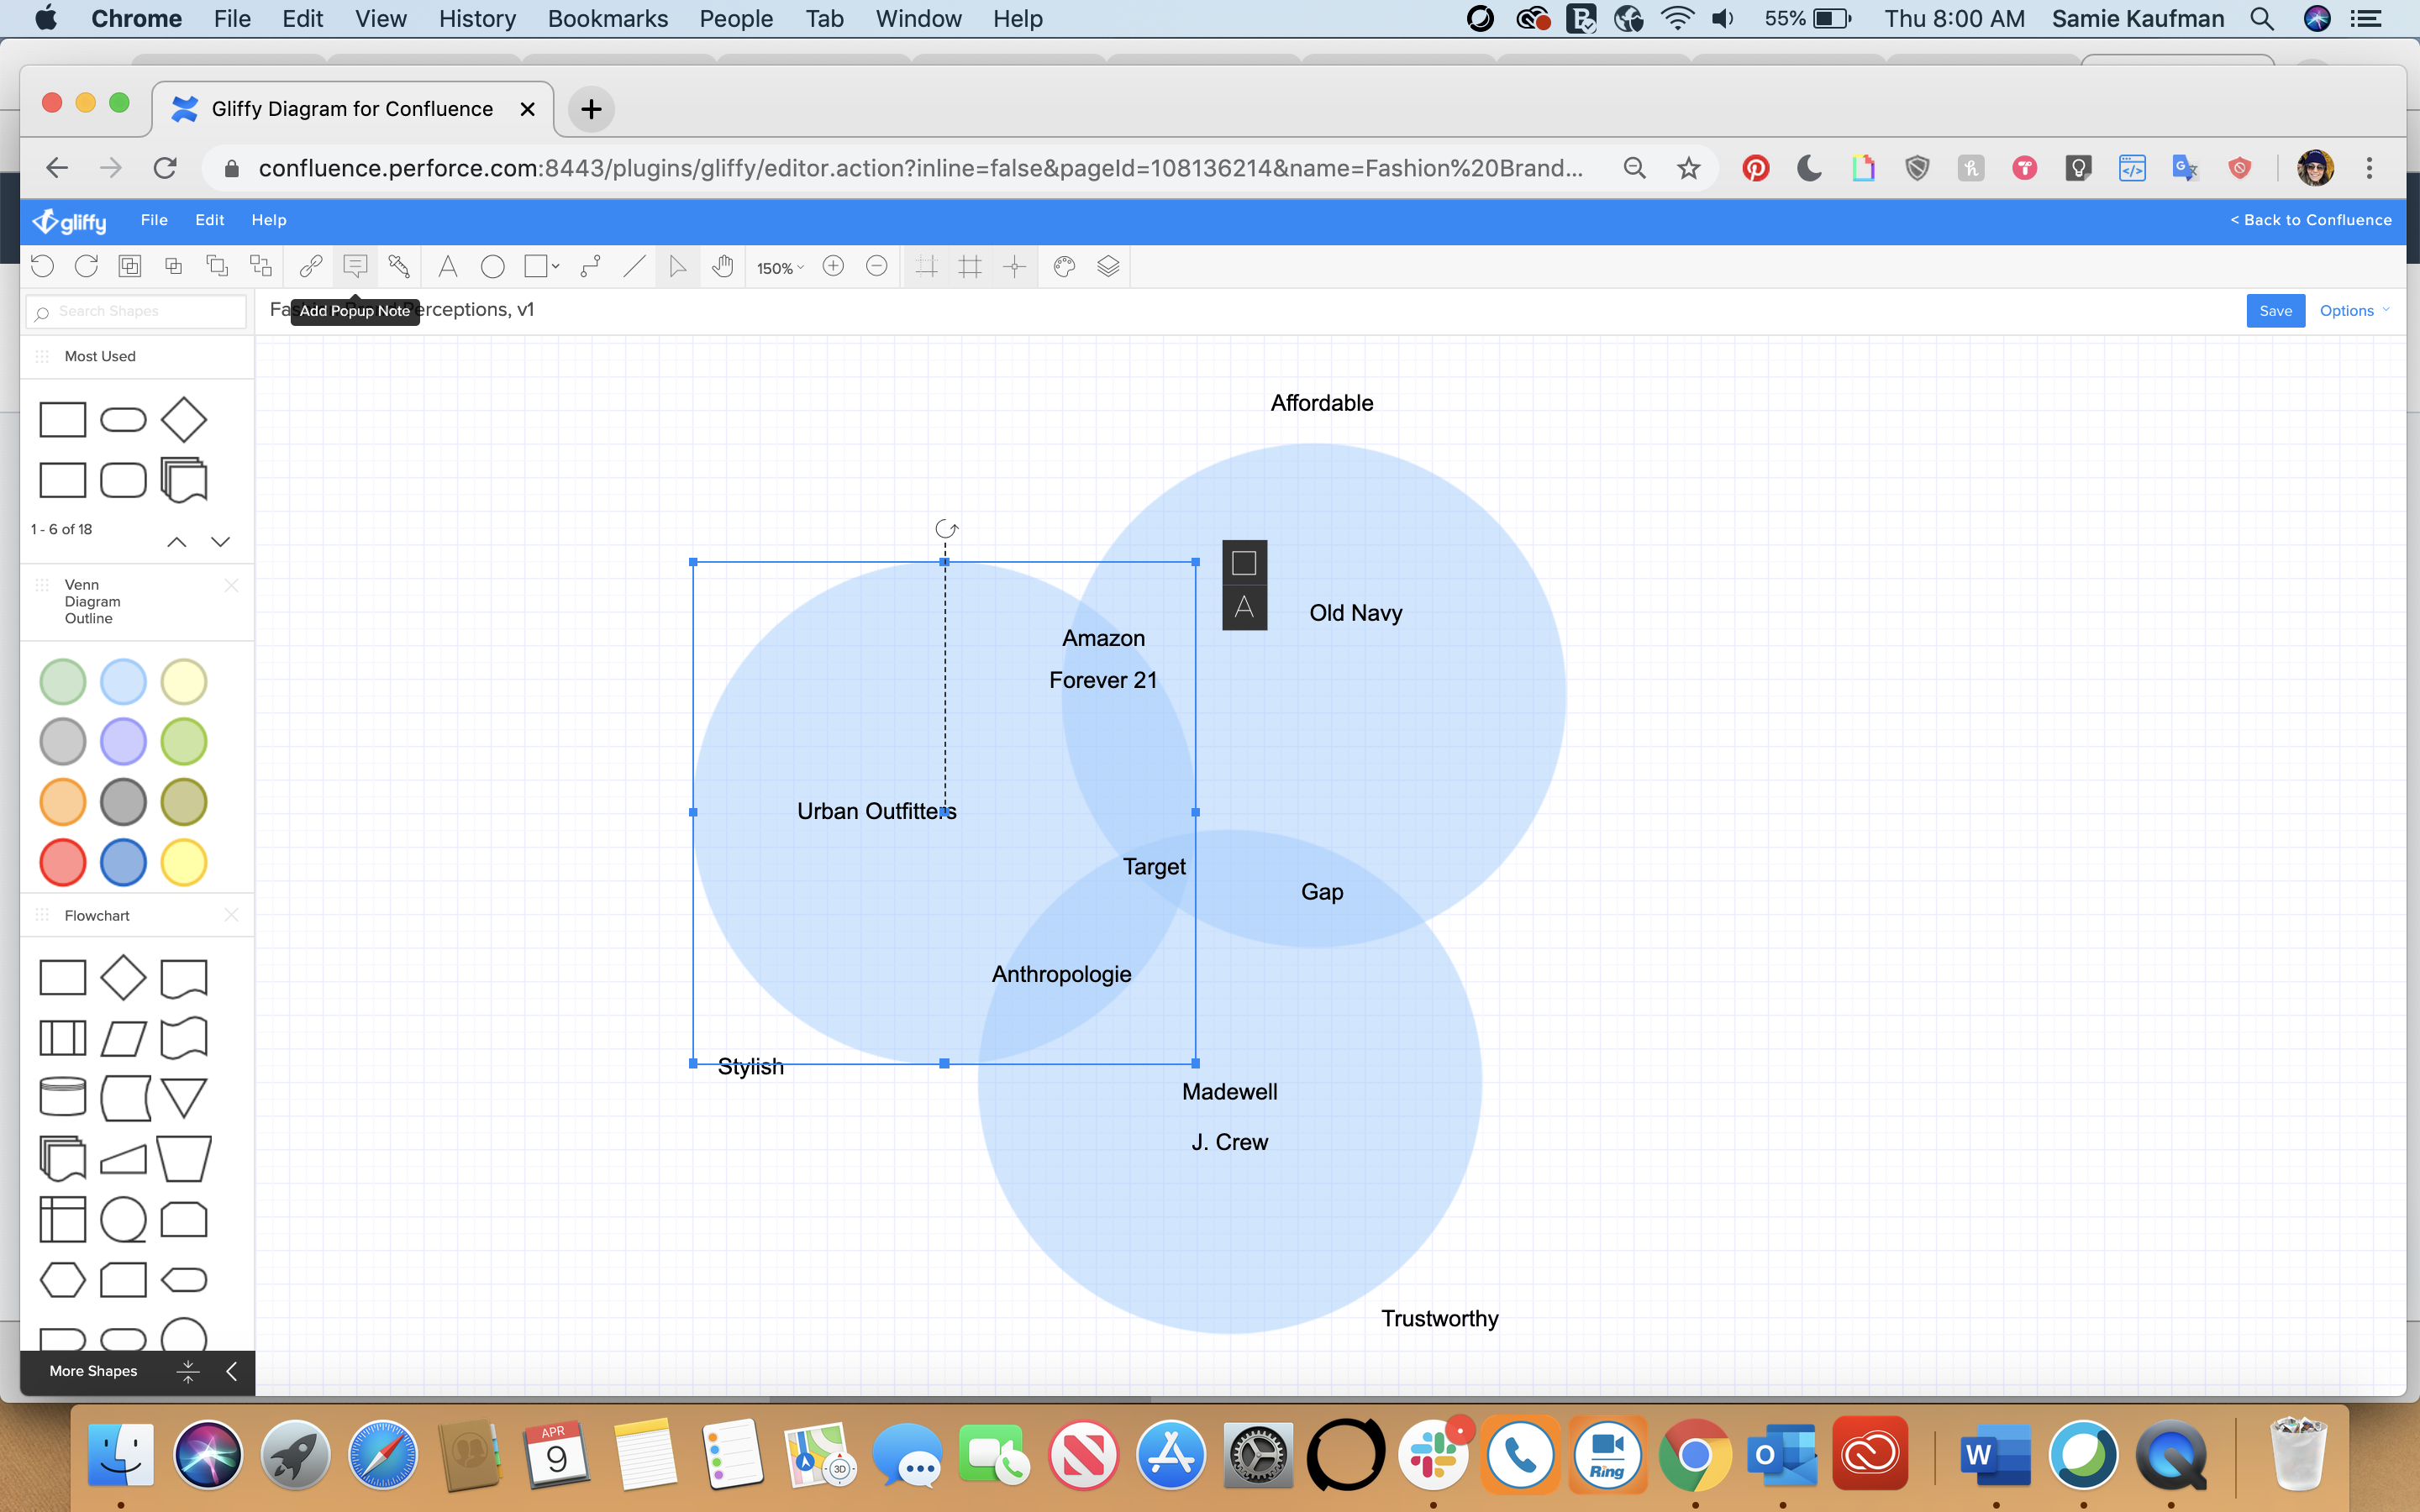This screenshot has width=2420, height=1512.
Task: Click the group shapes icon in toolbar
Action: tap(130, 266)
